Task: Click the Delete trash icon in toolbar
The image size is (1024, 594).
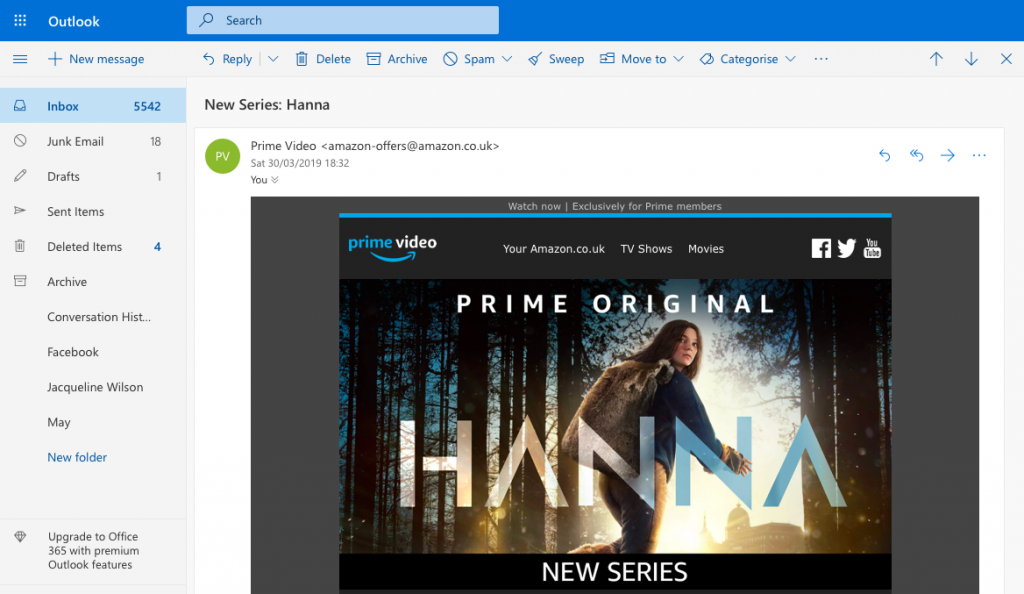Action: point(301,59)
